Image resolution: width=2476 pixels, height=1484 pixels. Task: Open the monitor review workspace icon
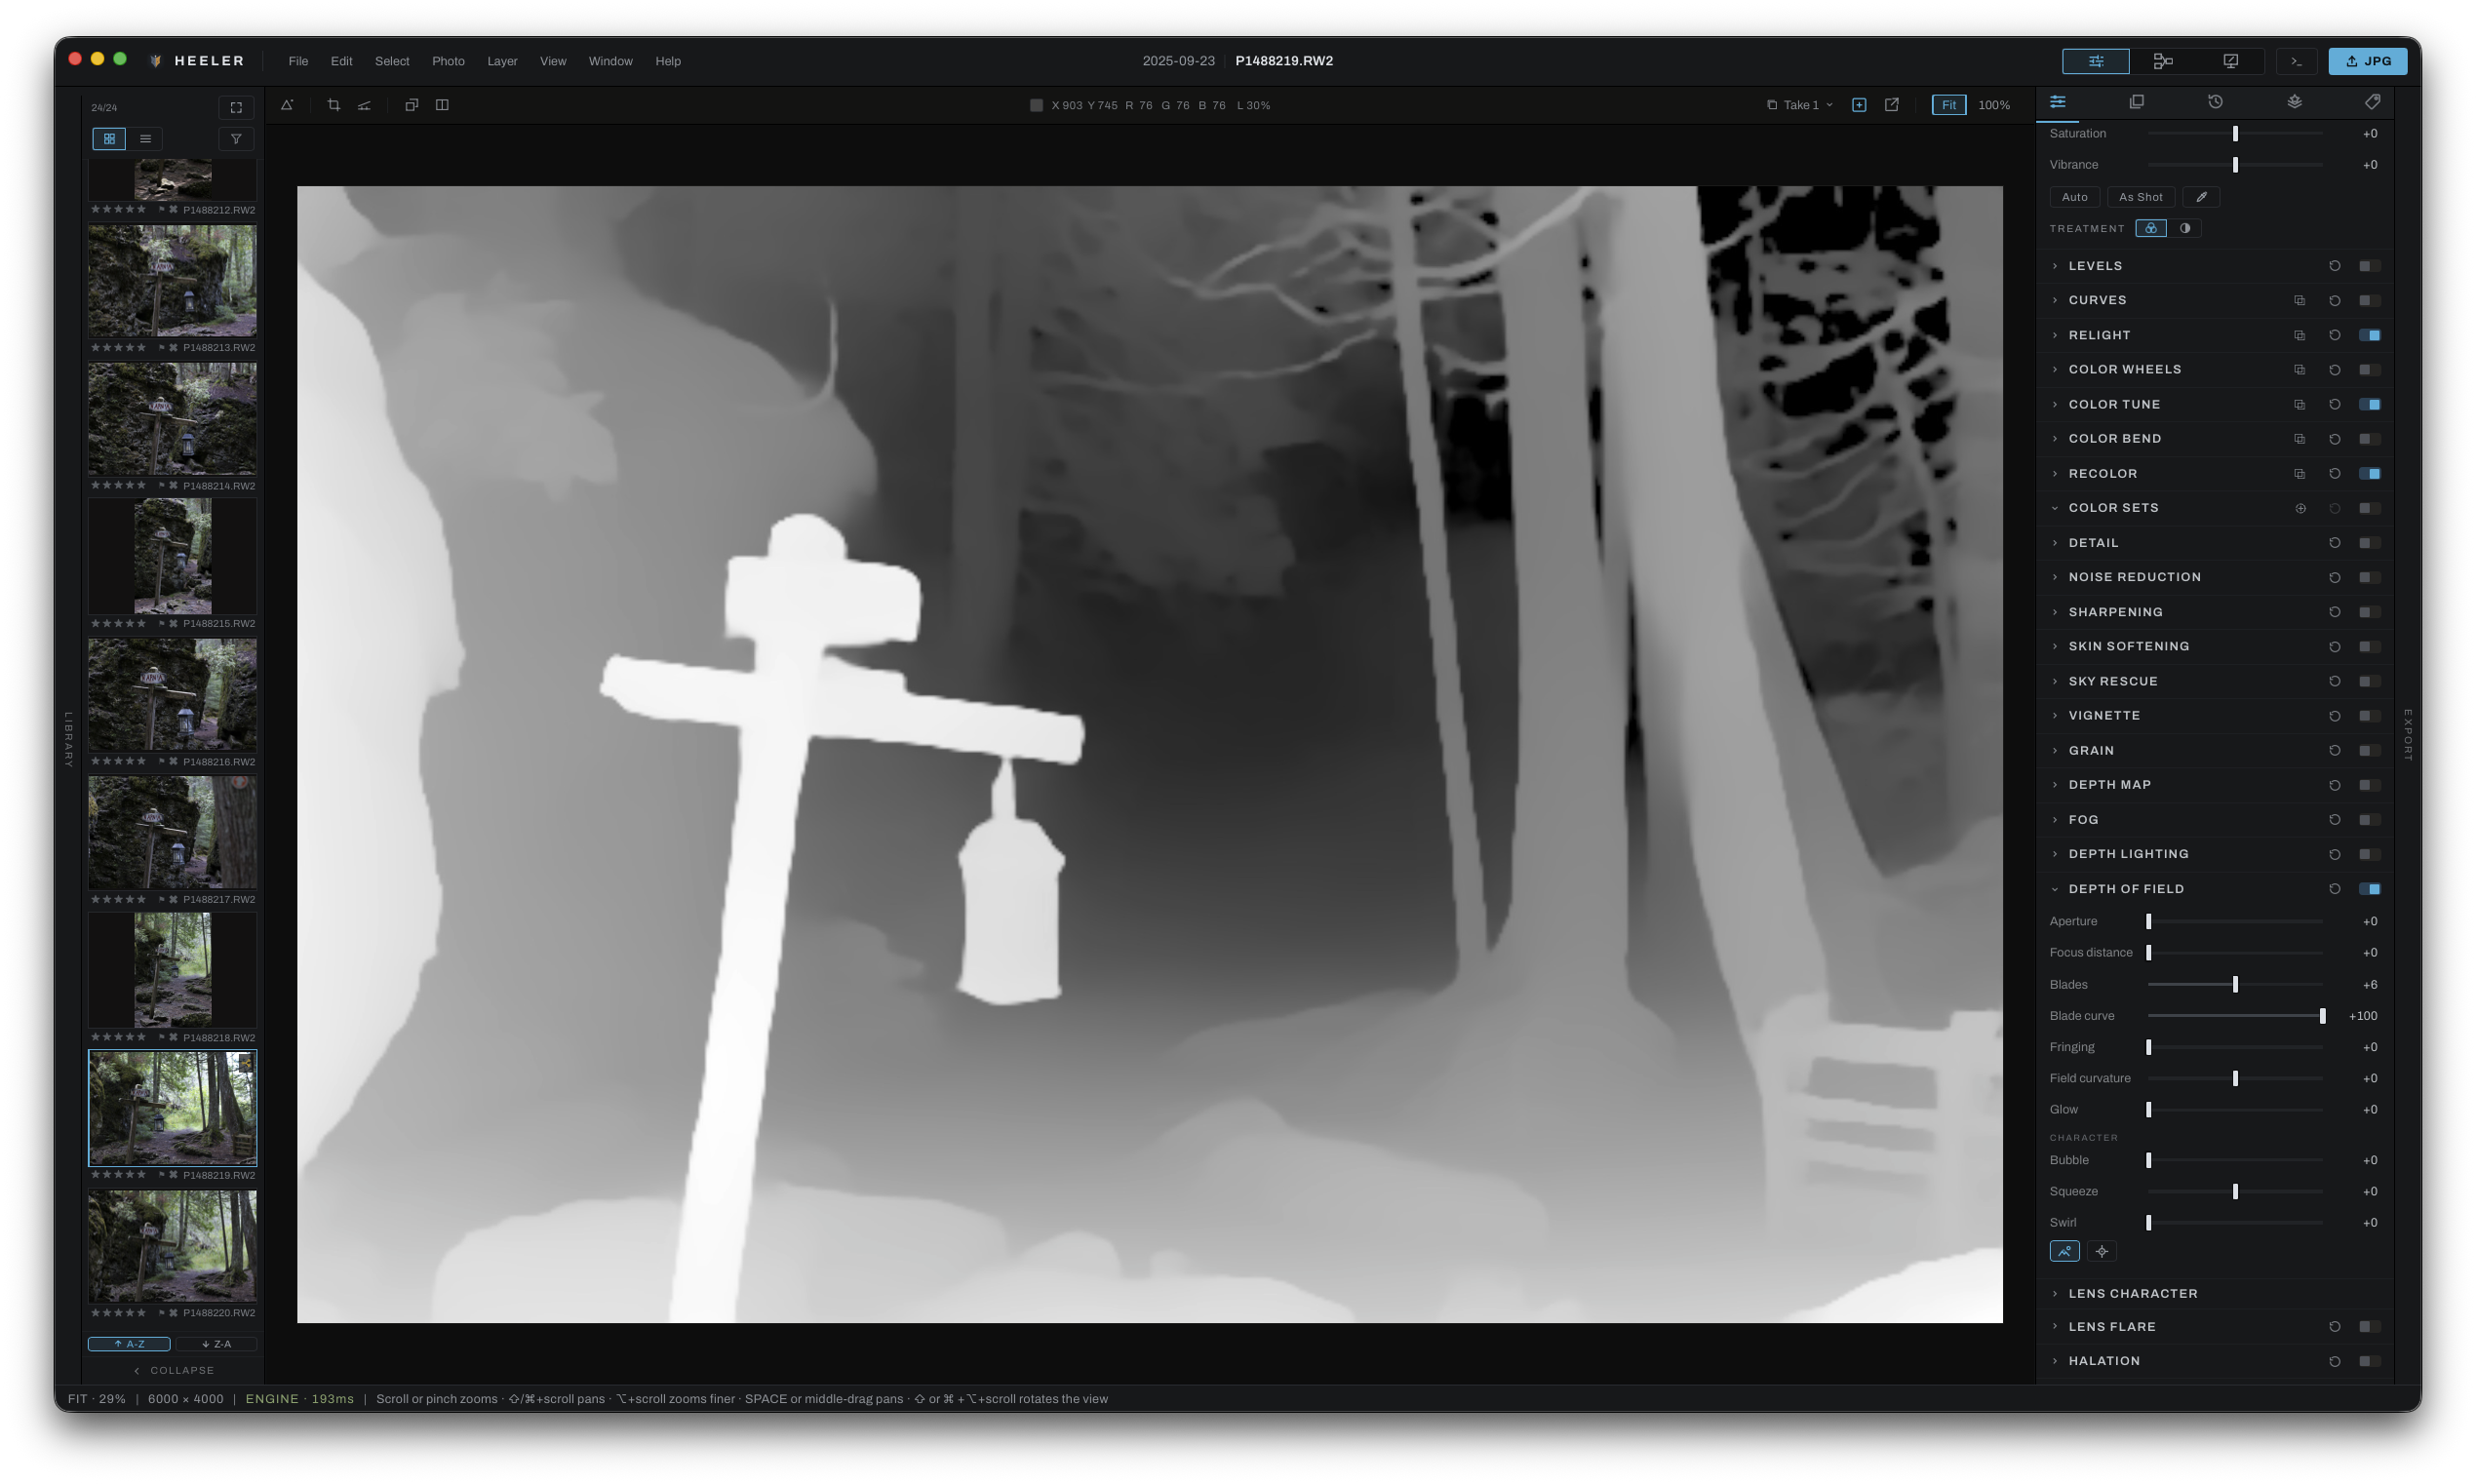[x=2230, y=61]
